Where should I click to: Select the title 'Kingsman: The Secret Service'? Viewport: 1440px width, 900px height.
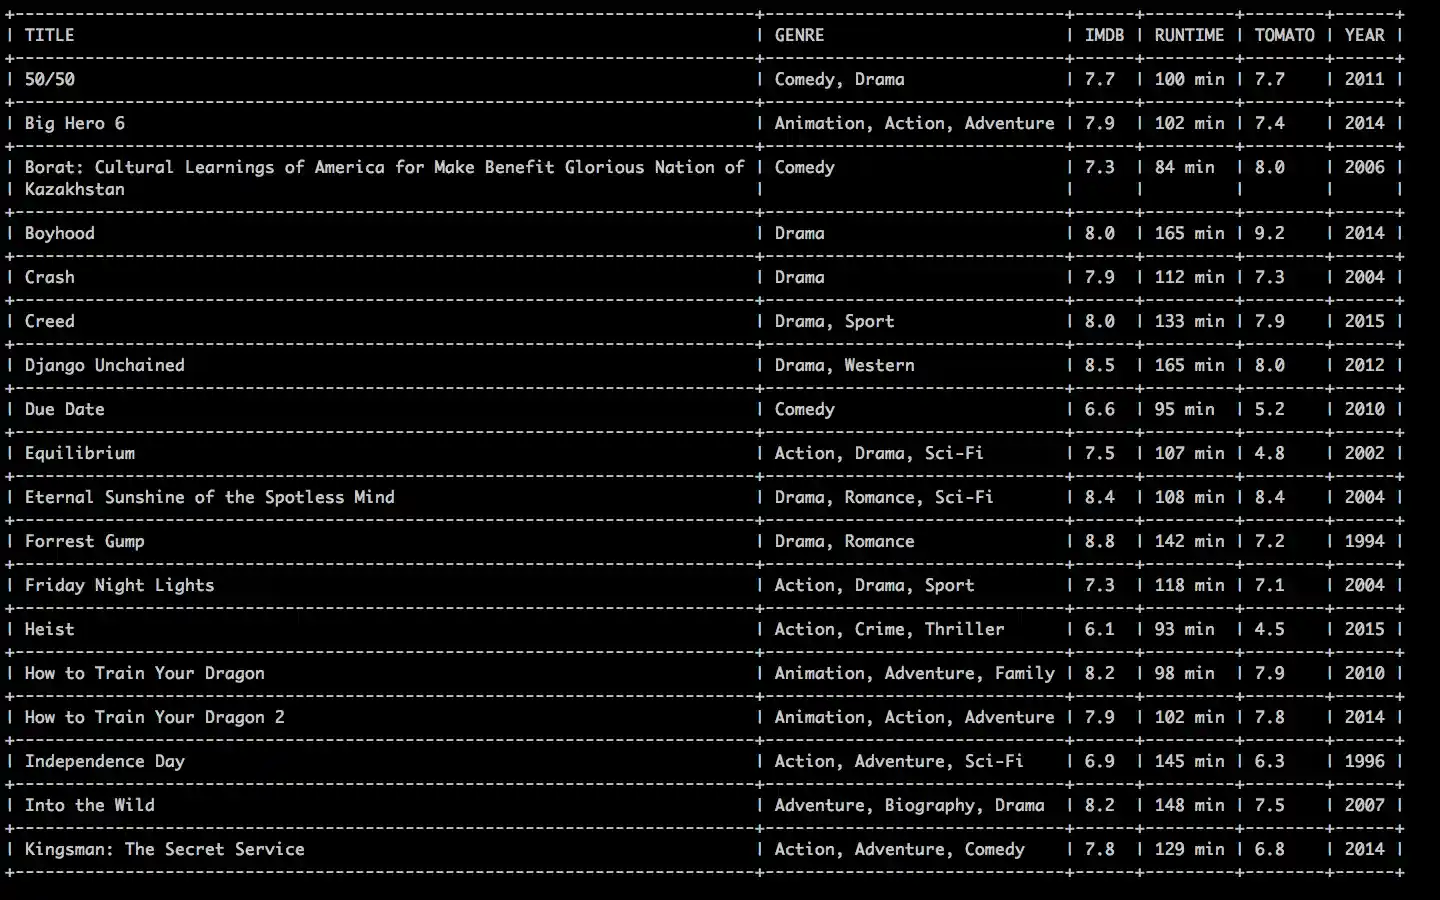(x=164, y=849)
